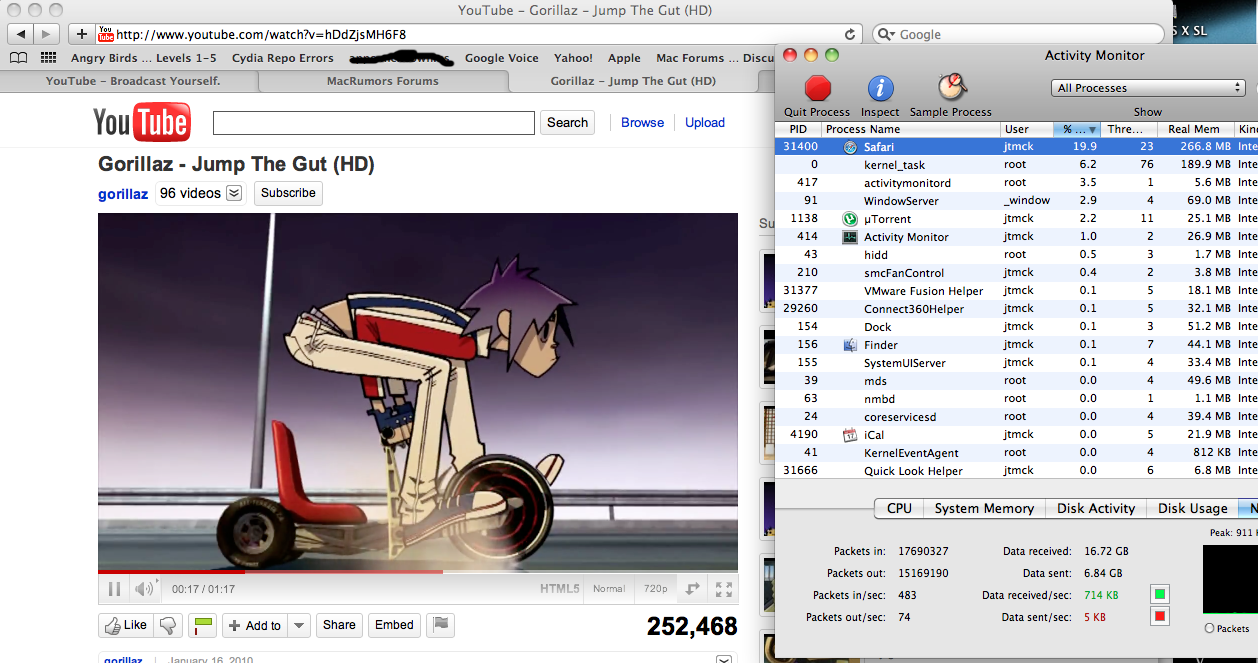Open the All Processes dropdown
1258x663 pixels.
point(1150,88)
